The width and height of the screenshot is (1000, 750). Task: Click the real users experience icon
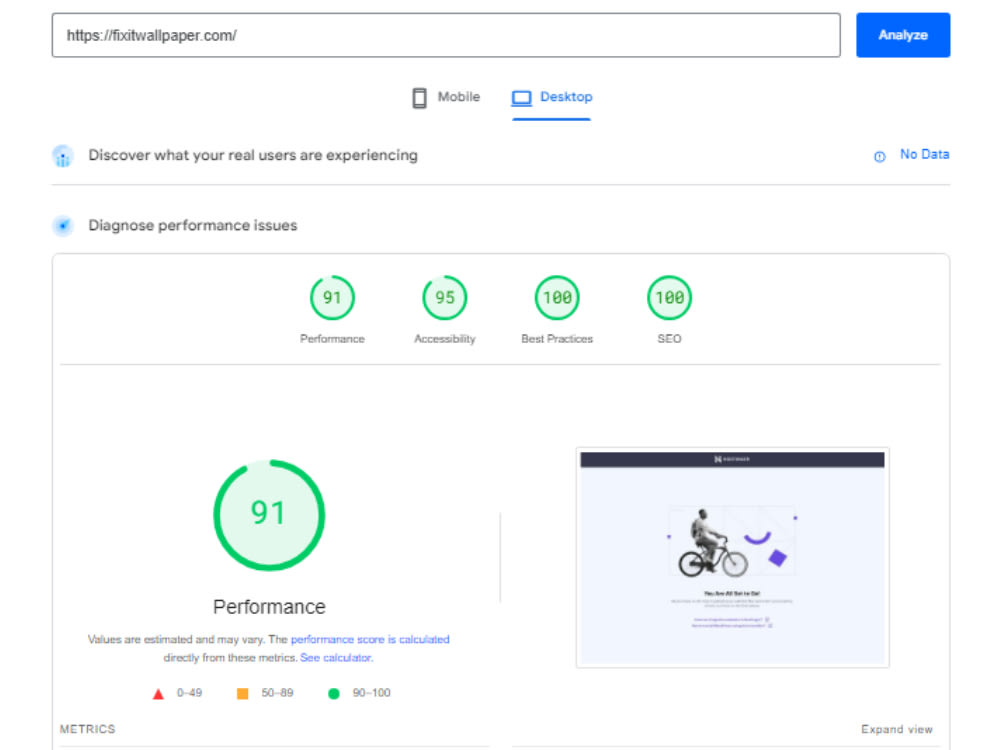coord(62,156)
